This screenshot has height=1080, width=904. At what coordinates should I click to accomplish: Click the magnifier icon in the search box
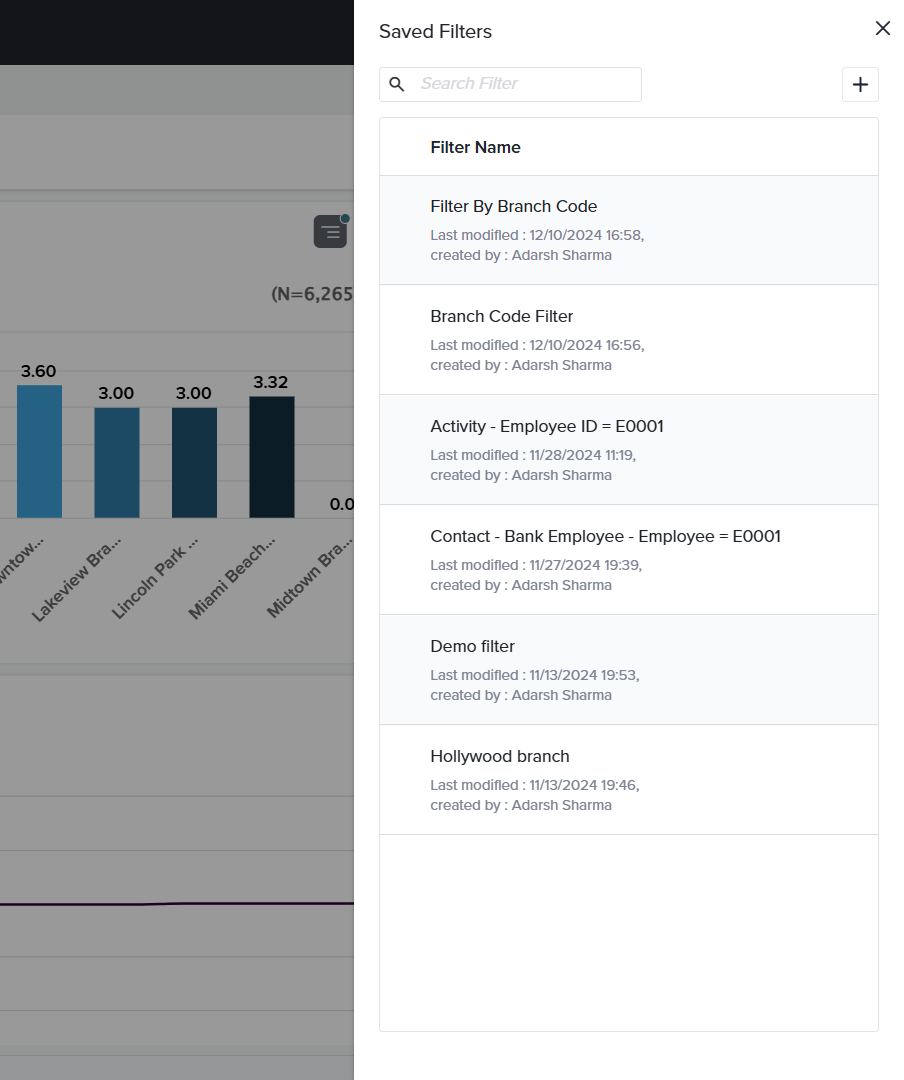[x=397, y=84]
